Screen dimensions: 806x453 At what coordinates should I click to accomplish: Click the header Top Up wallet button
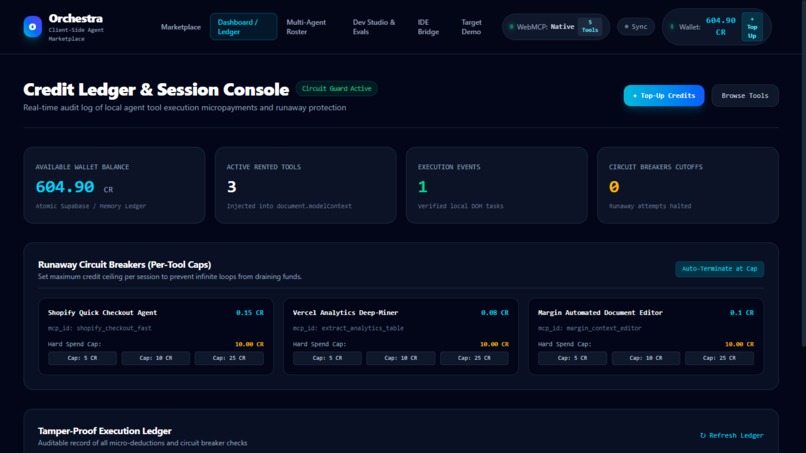click(x=752, y=27)
